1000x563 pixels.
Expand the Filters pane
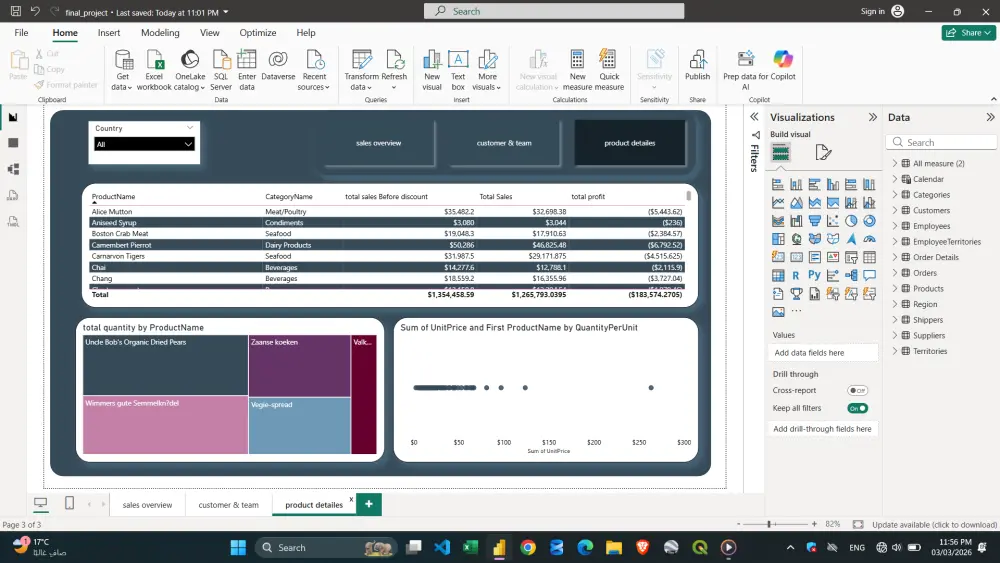[754, 117]
